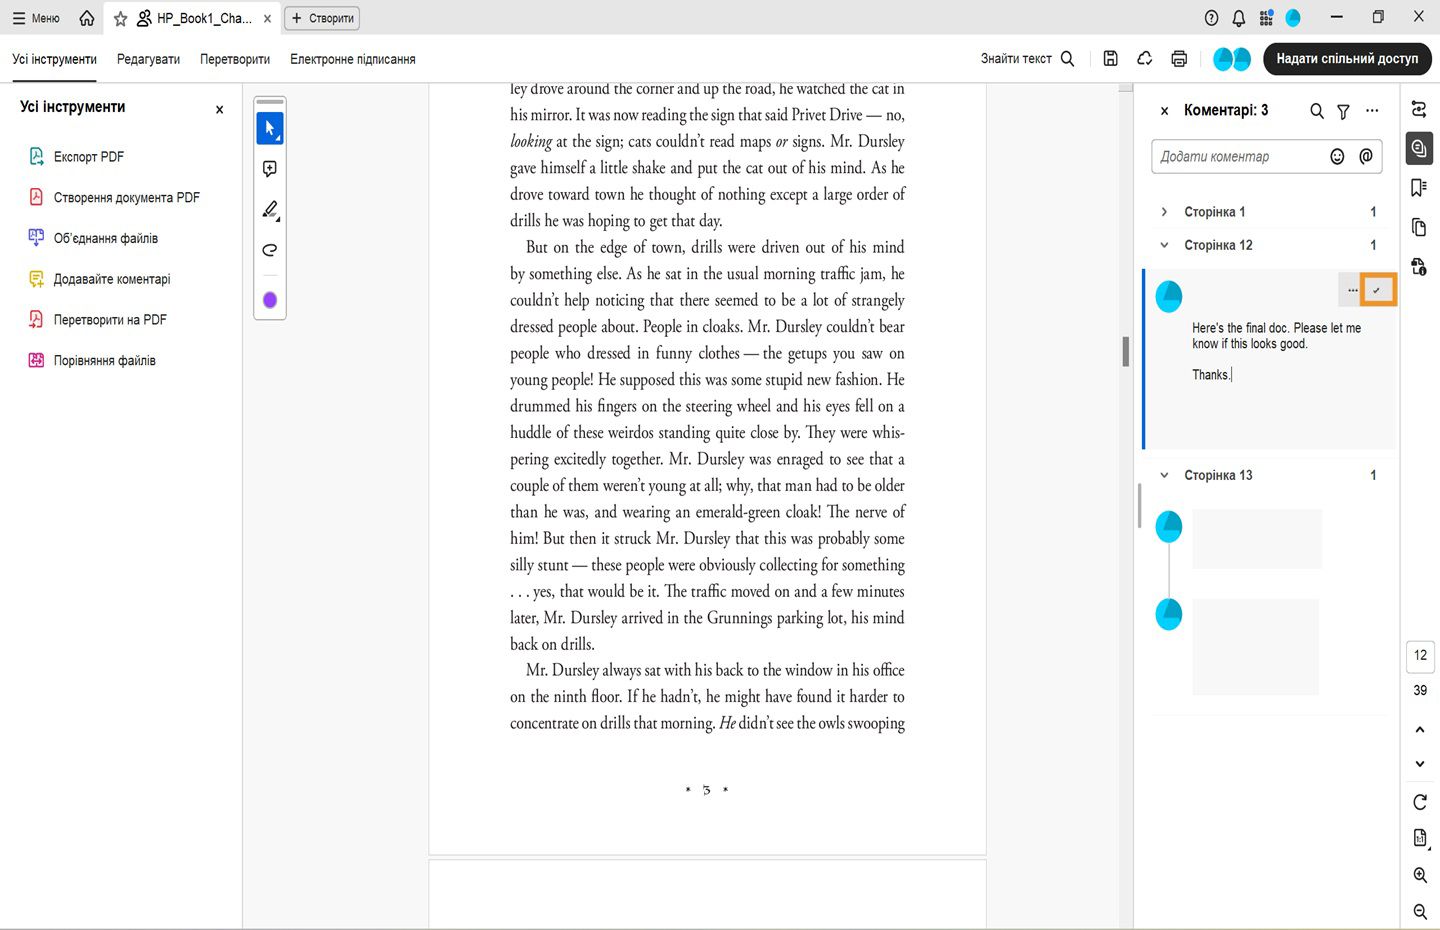Open Додавайте коментарі tool

[x=112, y=279]
